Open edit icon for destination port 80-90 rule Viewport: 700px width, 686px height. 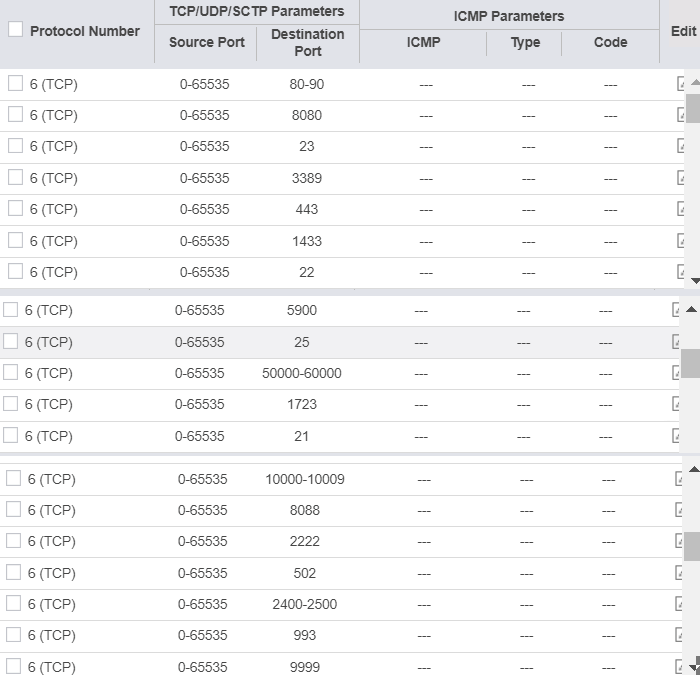coord(681,84)
